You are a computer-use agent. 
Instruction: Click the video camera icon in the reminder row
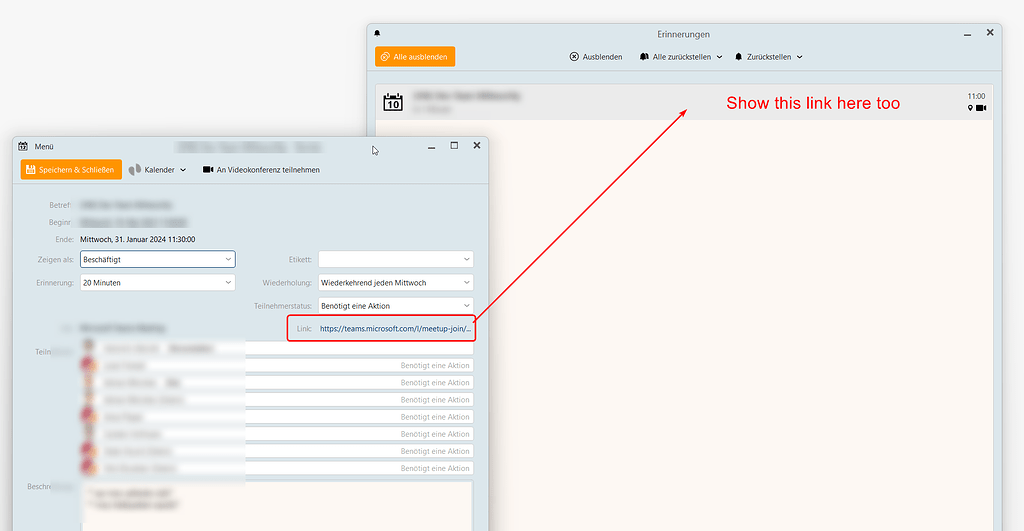pyautogui.click(x=981, y=108)
